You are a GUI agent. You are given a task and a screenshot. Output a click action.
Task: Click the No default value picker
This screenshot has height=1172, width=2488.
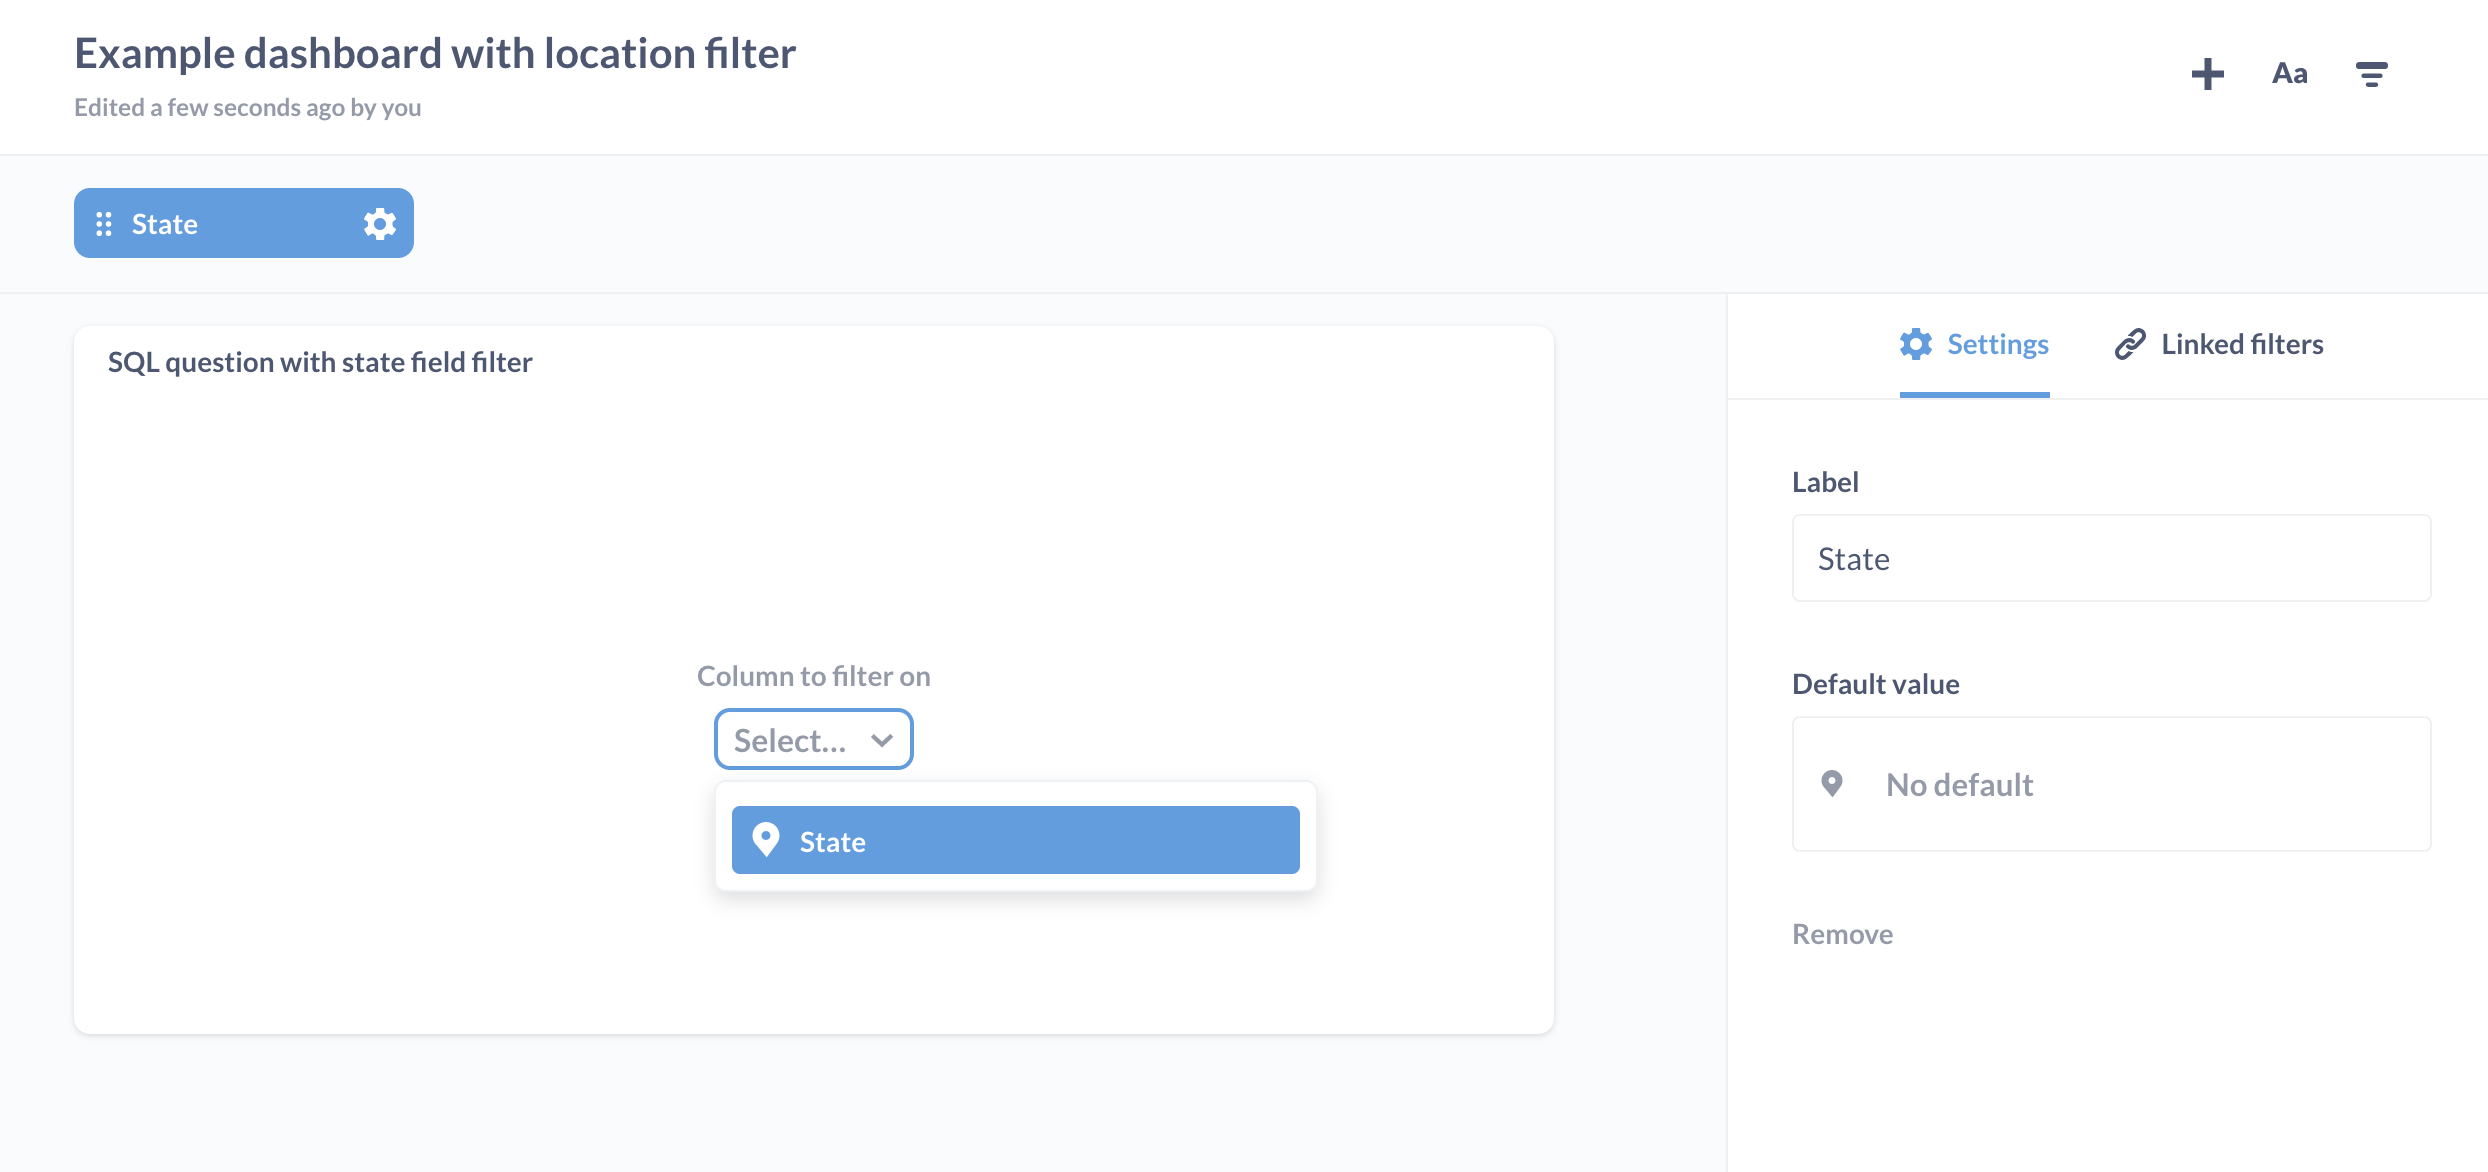click(x=2110, y=784)
